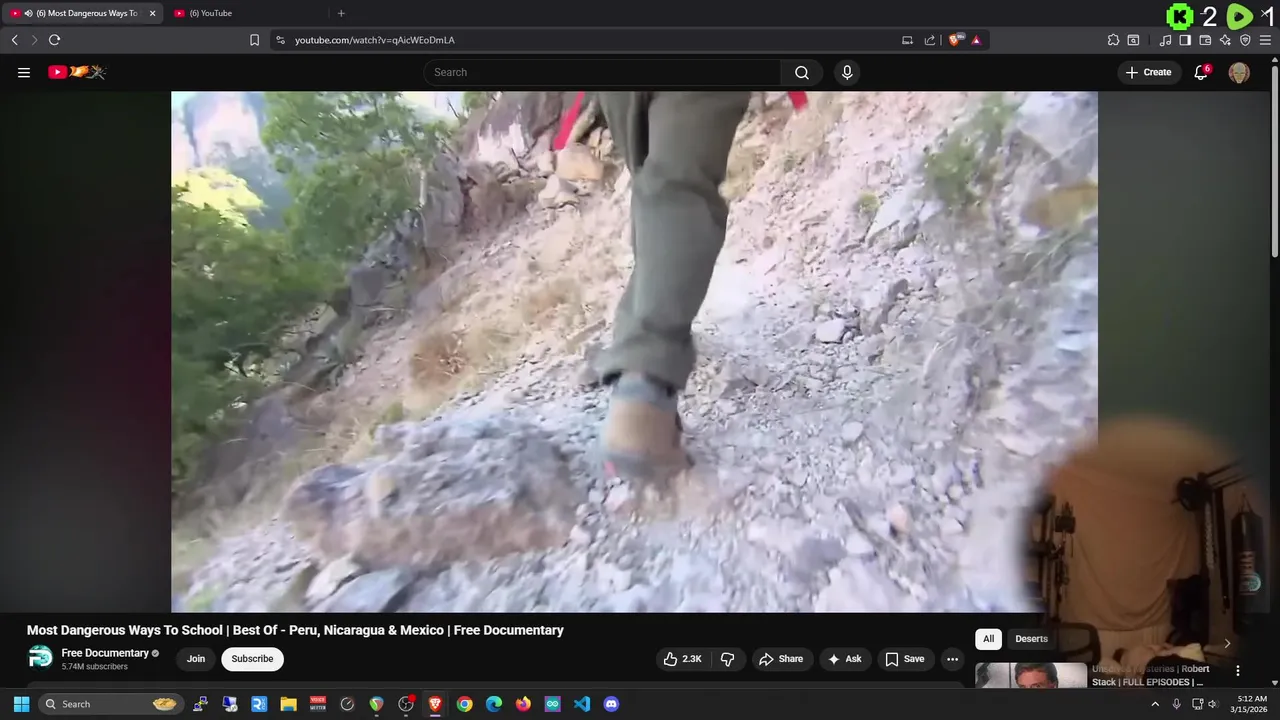Open Voicemeeter from the taskbar
Viewport: 1280px width, 720px height.
318,704
